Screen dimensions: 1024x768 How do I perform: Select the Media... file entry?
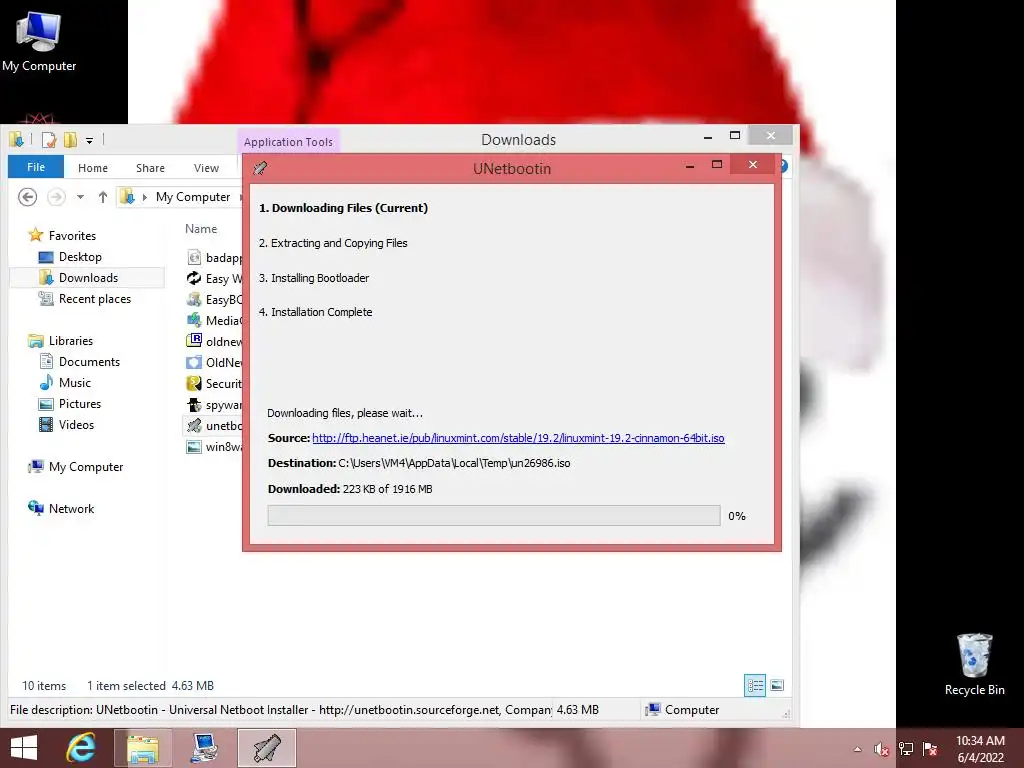point(214,320)
